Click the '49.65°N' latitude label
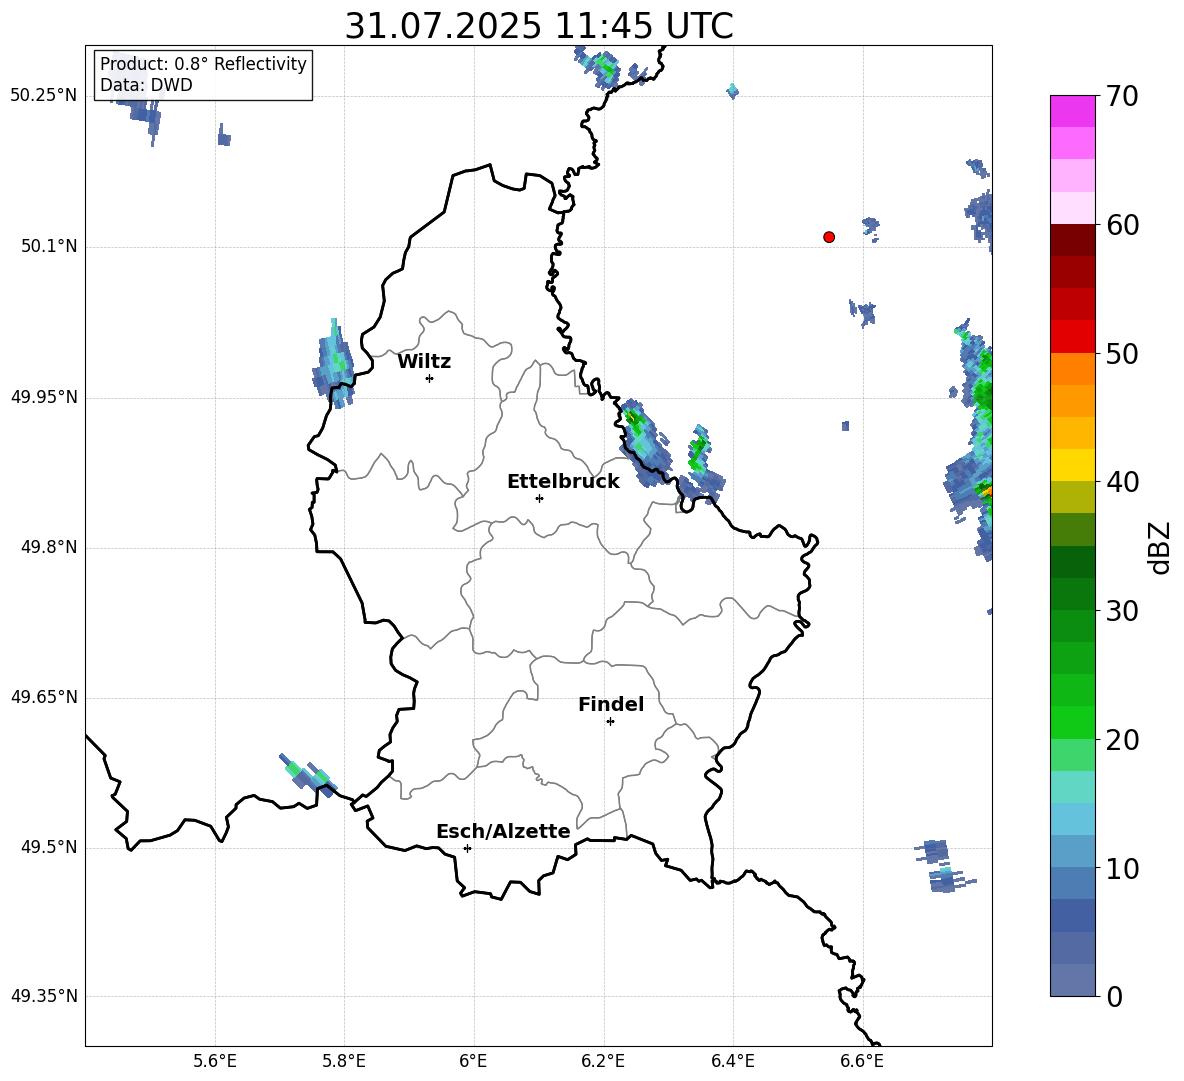This screenshot has height=1081, width=1184. click(x=44, y=697)
